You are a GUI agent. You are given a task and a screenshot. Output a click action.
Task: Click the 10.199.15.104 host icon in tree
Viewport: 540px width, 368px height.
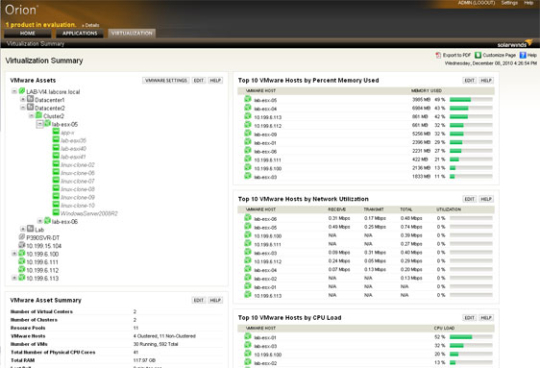(22, 245)
